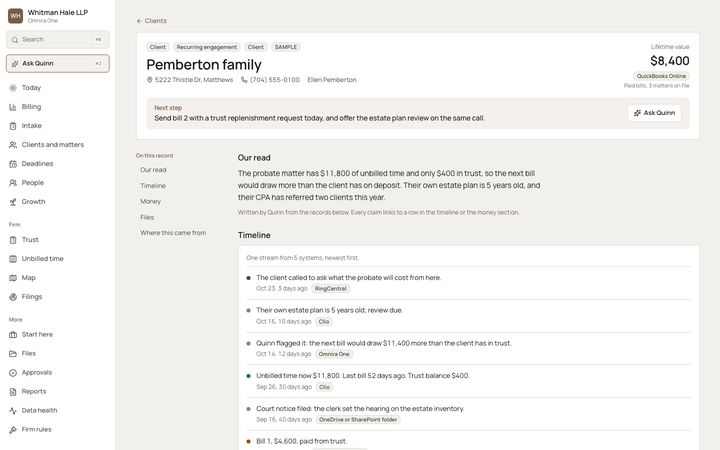This screenshot has height=450, width=720.
Task: Click Ask Quinn button in Next step banner
Action: (x=654, y=113)
